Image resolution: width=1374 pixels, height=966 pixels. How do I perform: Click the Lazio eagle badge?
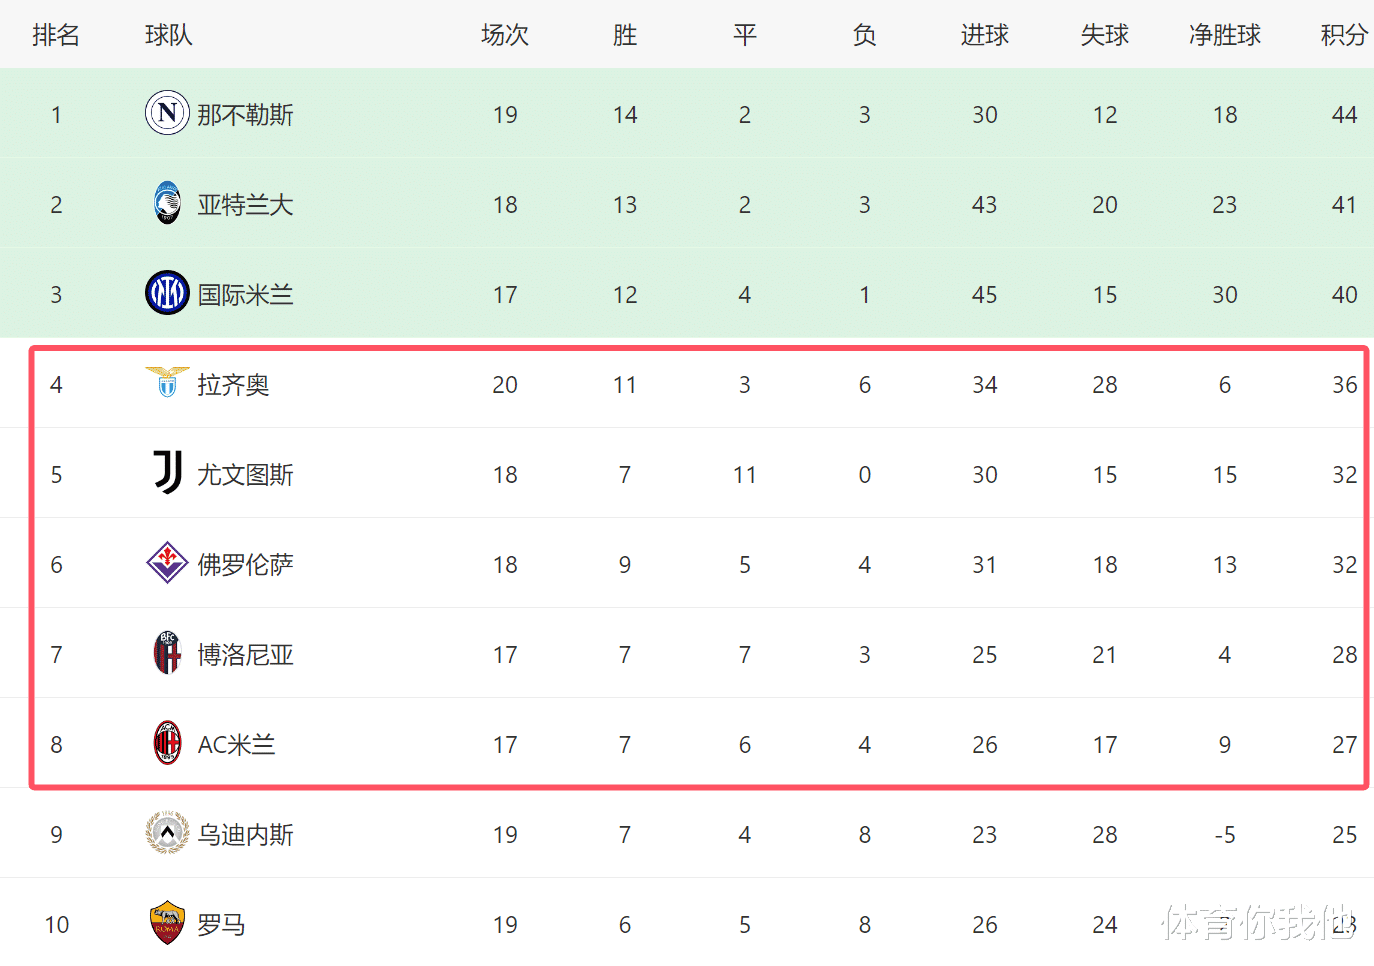tap(167, 382)
